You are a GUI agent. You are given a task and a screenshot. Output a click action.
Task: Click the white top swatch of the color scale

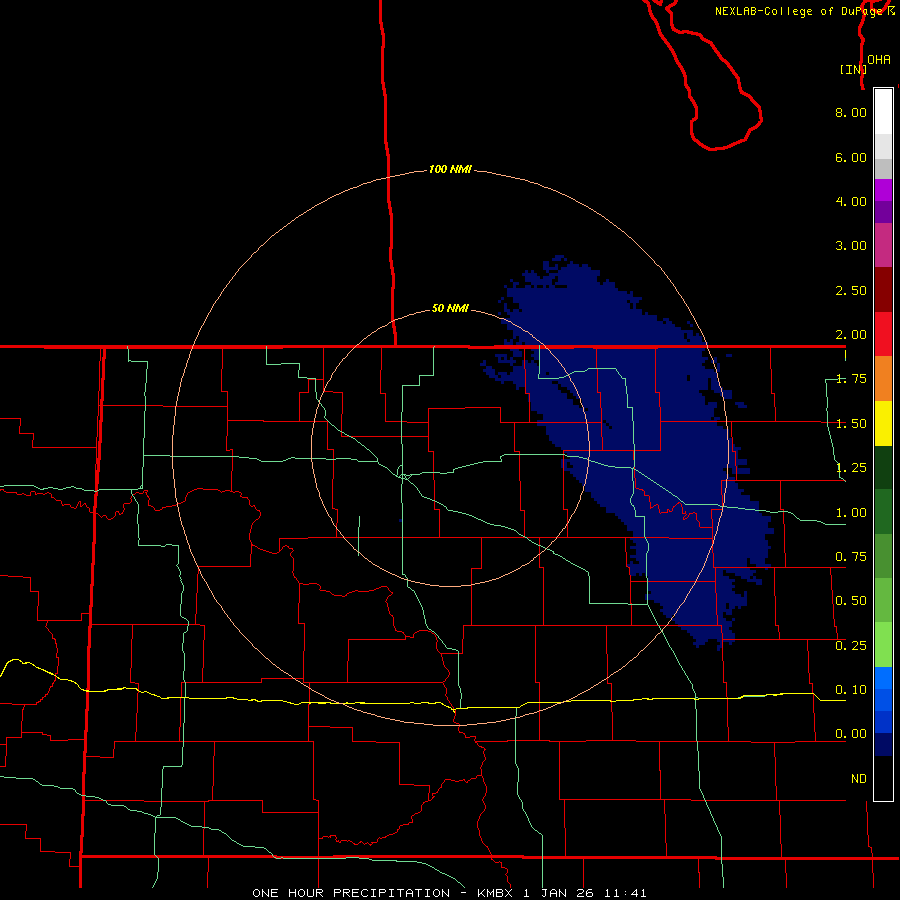coord(883,111)
